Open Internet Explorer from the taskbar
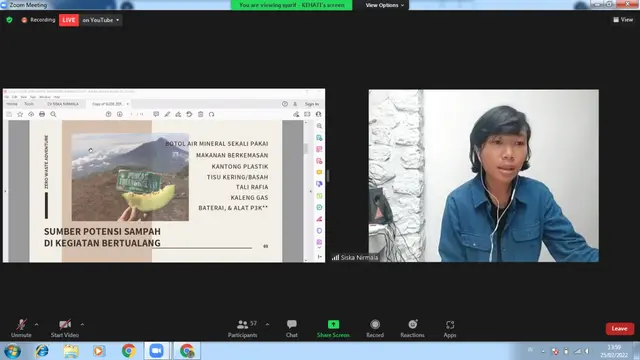640x360 pixels. coord(42,351)
